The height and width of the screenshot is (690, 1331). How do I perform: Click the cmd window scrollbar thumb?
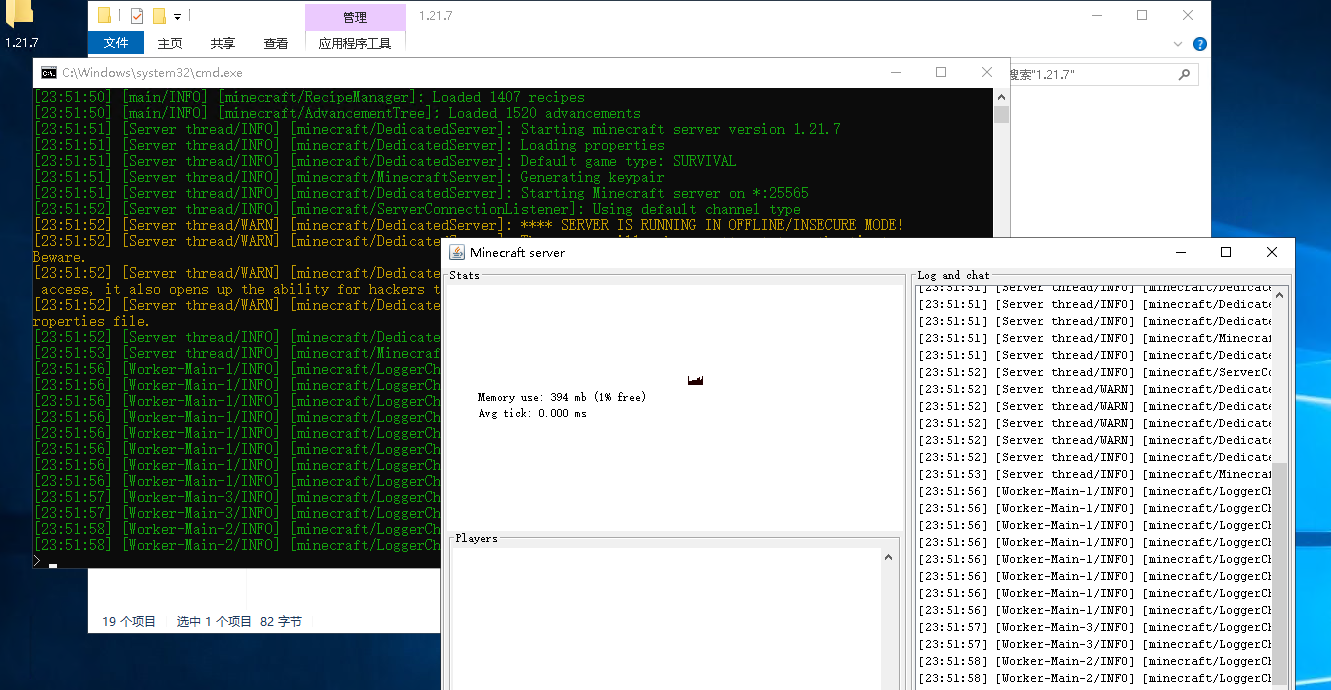[1001, 114]
